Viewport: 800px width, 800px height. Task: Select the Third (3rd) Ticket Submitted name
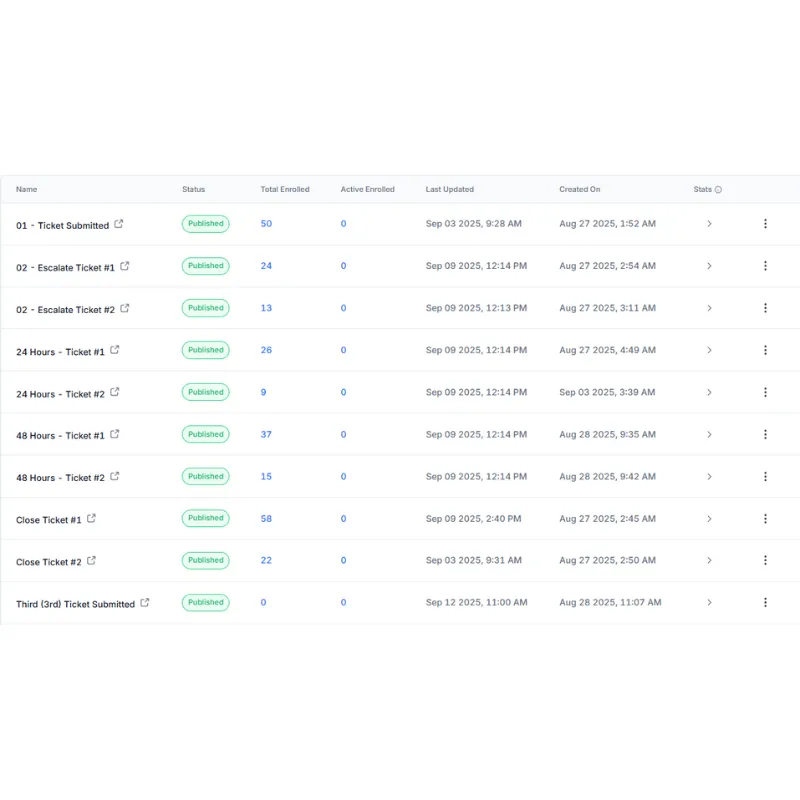(x=76, y=604)
